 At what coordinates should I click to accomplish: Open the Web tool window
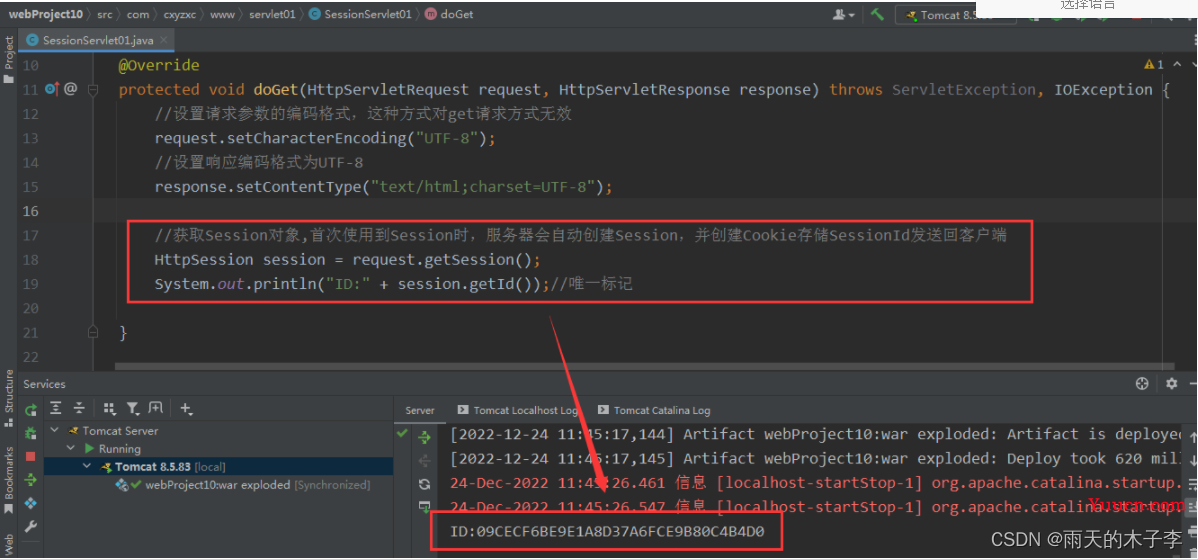point(9,544)
